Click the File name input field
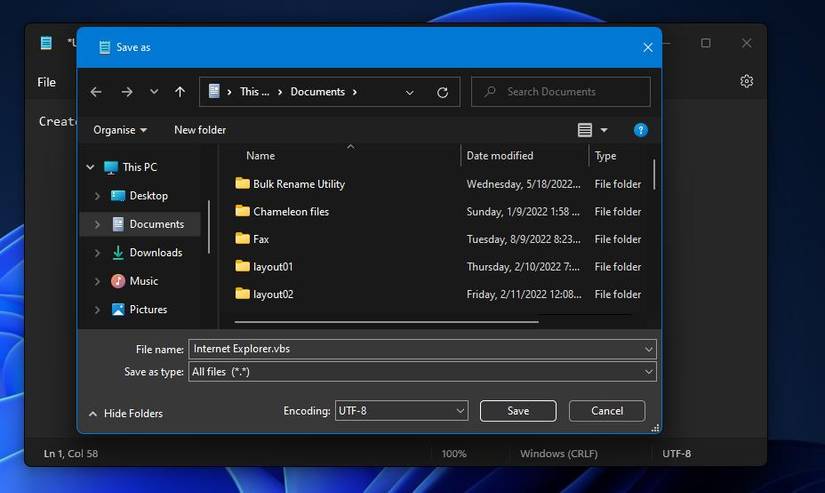The image size is (825, 493). (422, 349)
